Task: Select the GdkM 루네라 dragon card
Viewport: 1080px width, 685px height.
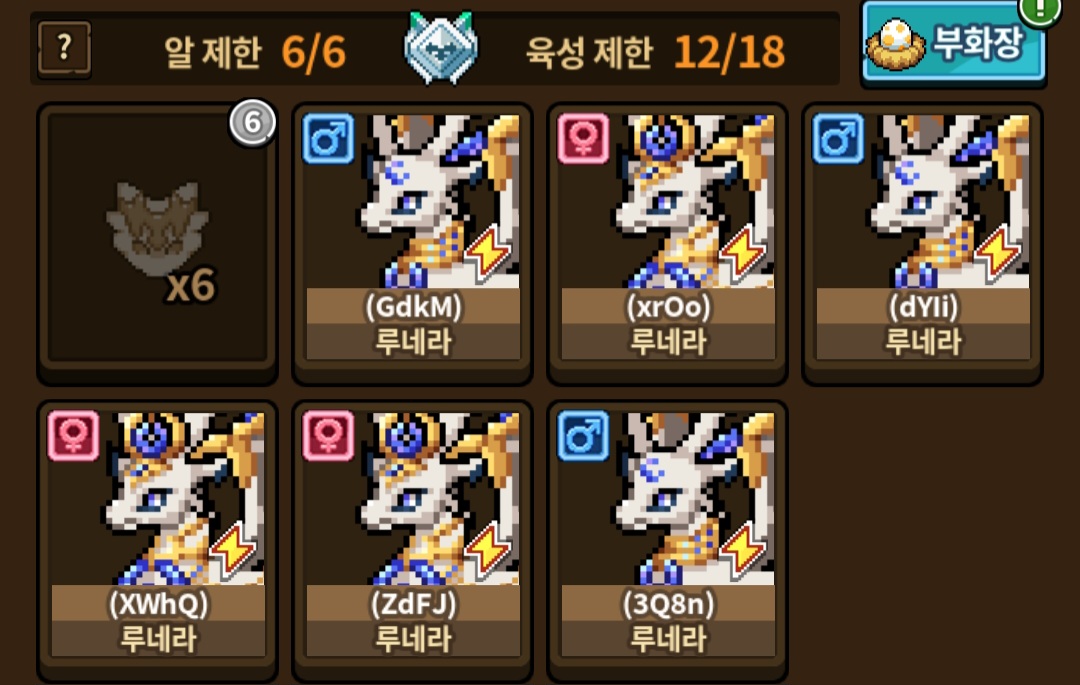Action: (413, 242)
